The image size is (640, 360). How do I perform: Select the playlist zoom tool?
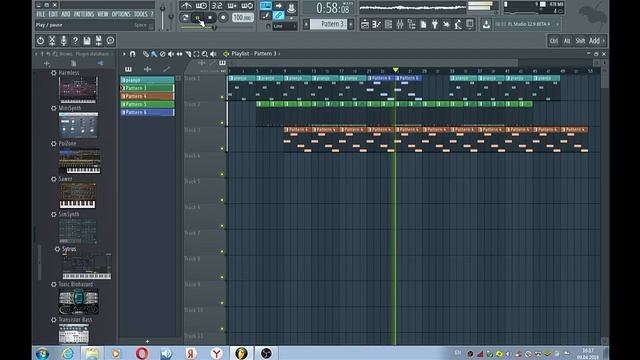click(x=205, y=54)
